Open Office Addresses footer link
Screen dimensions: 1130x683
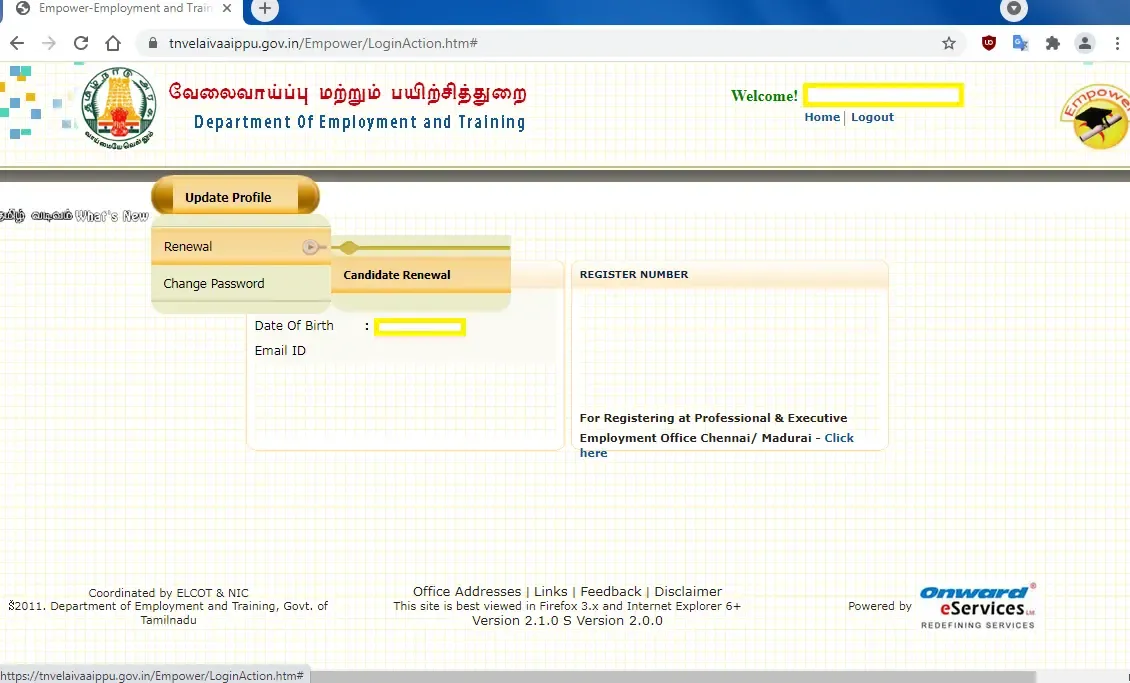[466, 592]
